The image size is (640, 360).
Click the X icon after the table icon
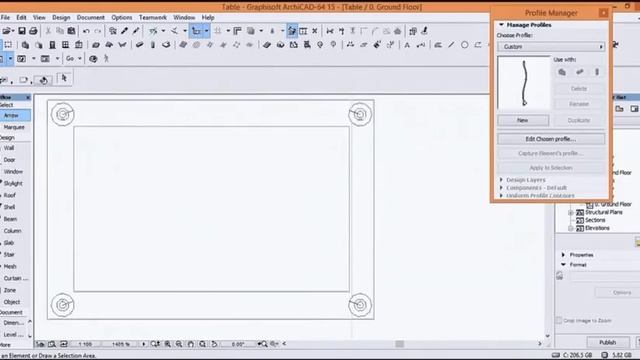click(315, 31)
